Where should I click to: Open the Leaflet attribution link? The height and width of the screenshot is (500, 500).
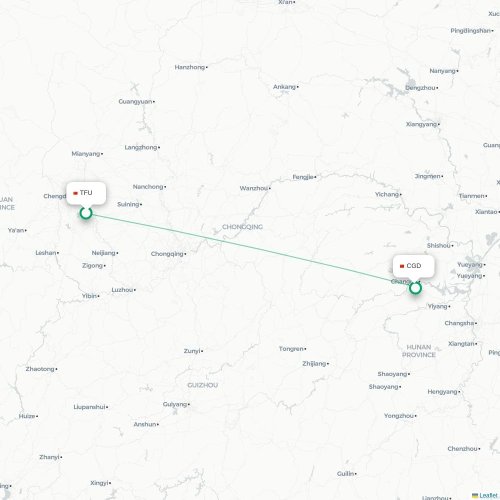click(x=488, y=495)
